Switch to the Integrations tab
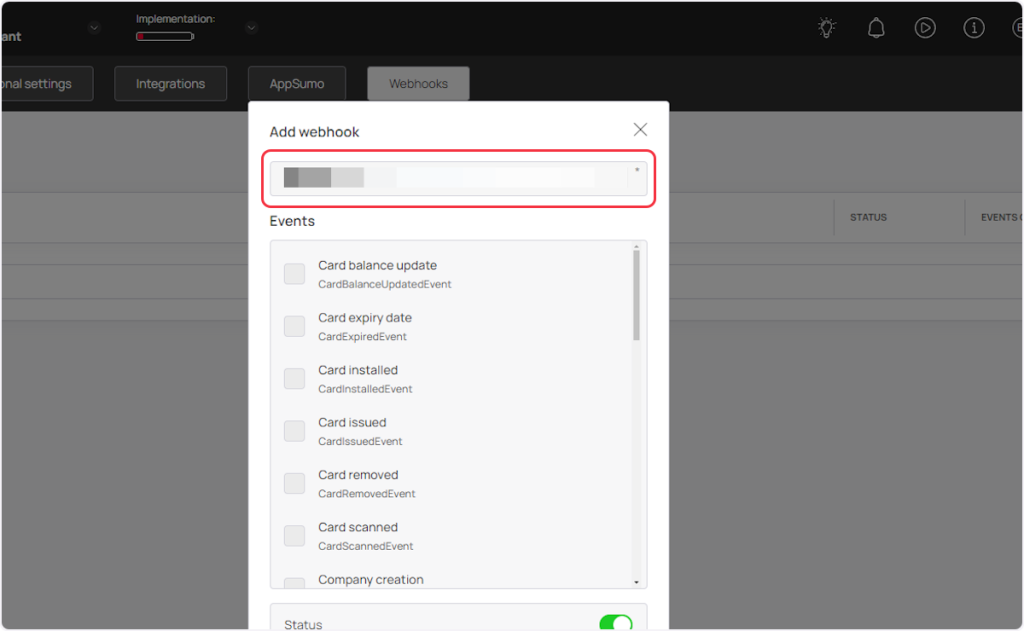The image size is (1024, 631). [x=170, y=84]
